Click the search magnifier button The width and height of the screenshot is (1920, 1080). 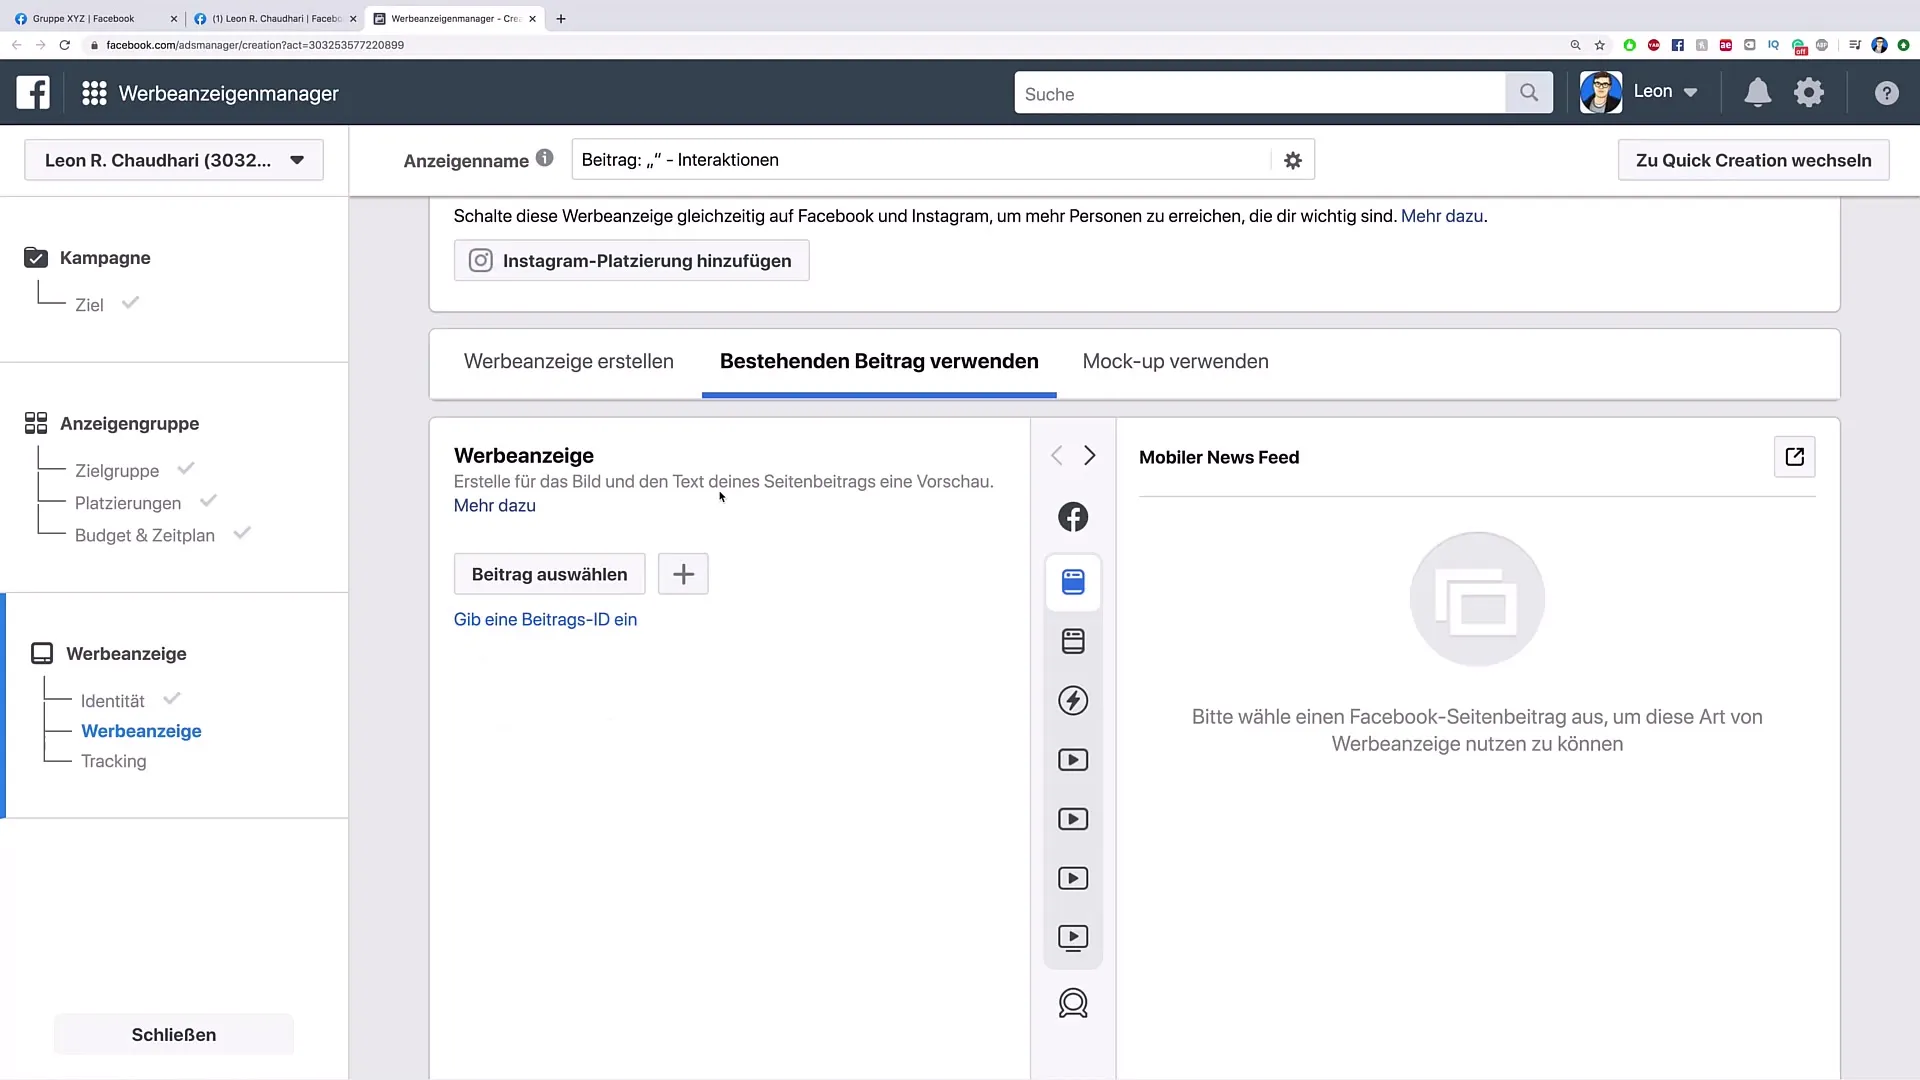1528,93
